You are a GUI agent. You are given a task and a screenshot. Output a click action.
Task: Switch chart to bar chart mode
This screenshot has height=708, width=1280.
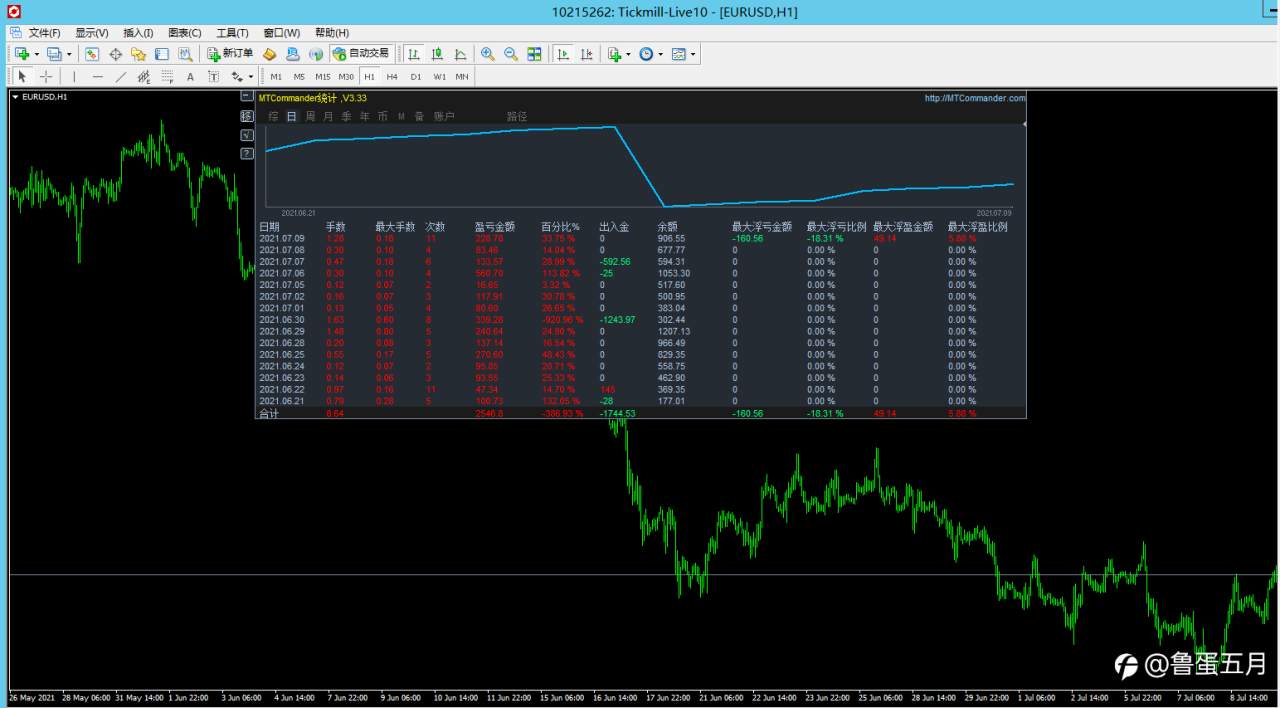click(x=414, y=54)
